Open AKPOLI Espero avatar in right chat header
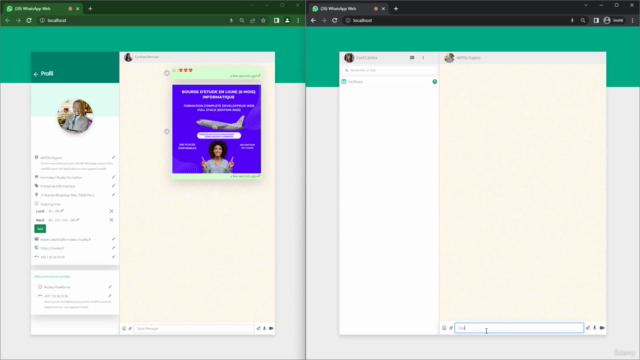Image resolution: width=640 pixels, height=360 pixels. click(x=449, y=58)
